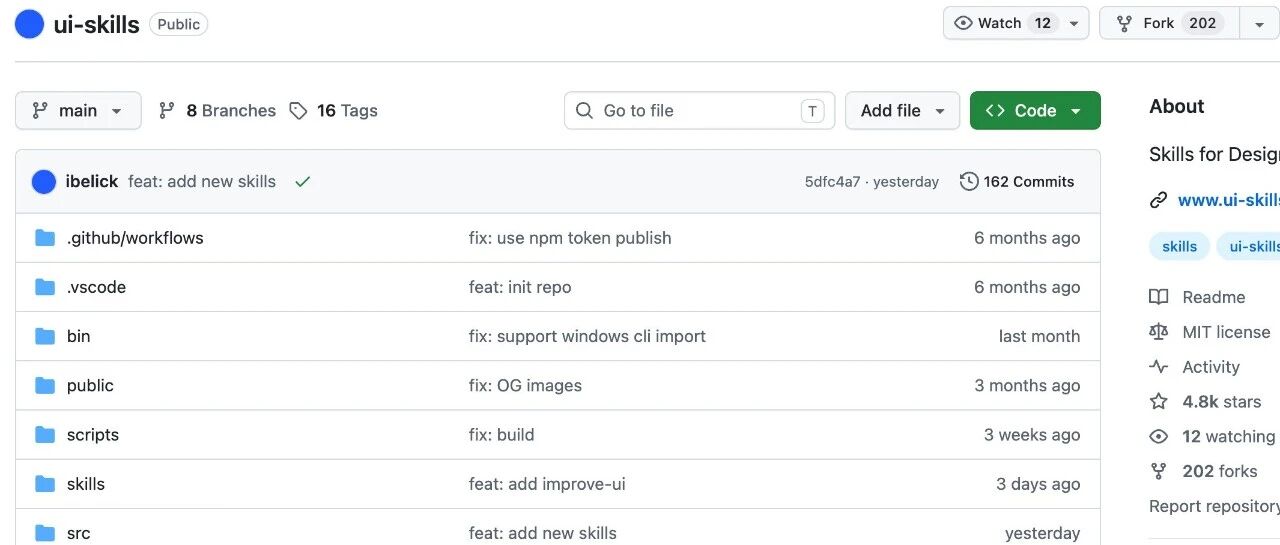Open commit 'fix: support windows cli import'
Image resolution: width=1280 pixels, height=545 pixels.
(x=587, y=336)
